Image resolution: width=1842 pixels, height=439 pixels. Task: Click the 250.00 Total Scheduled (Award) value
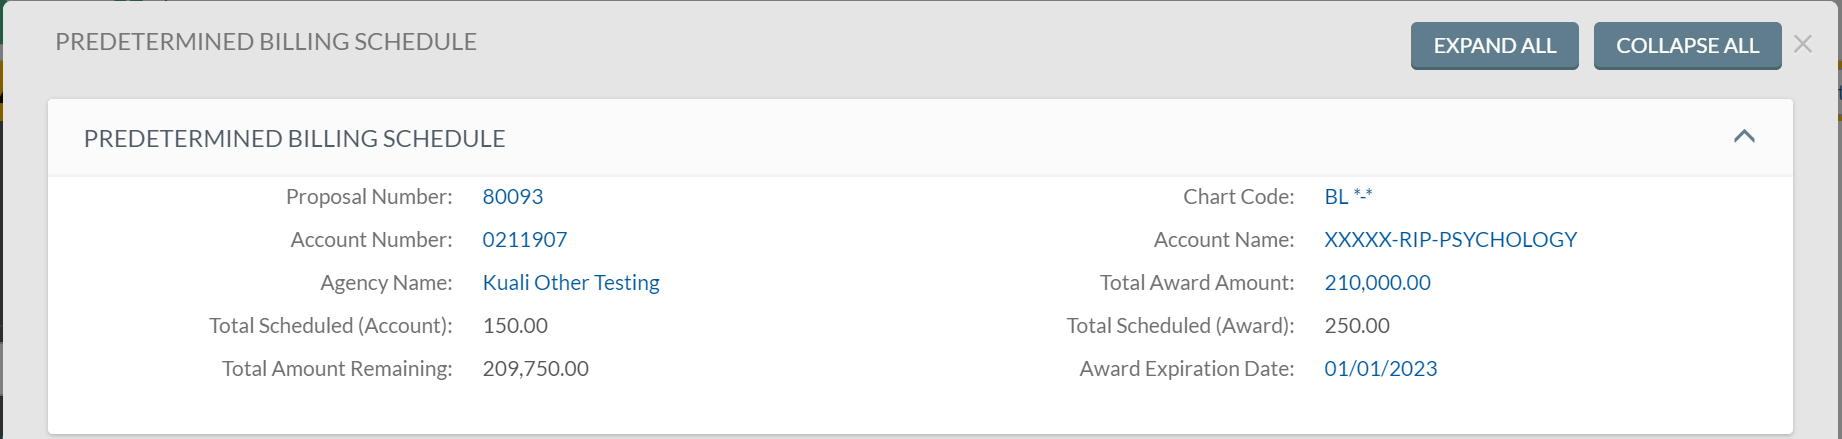pos(1357,326)
